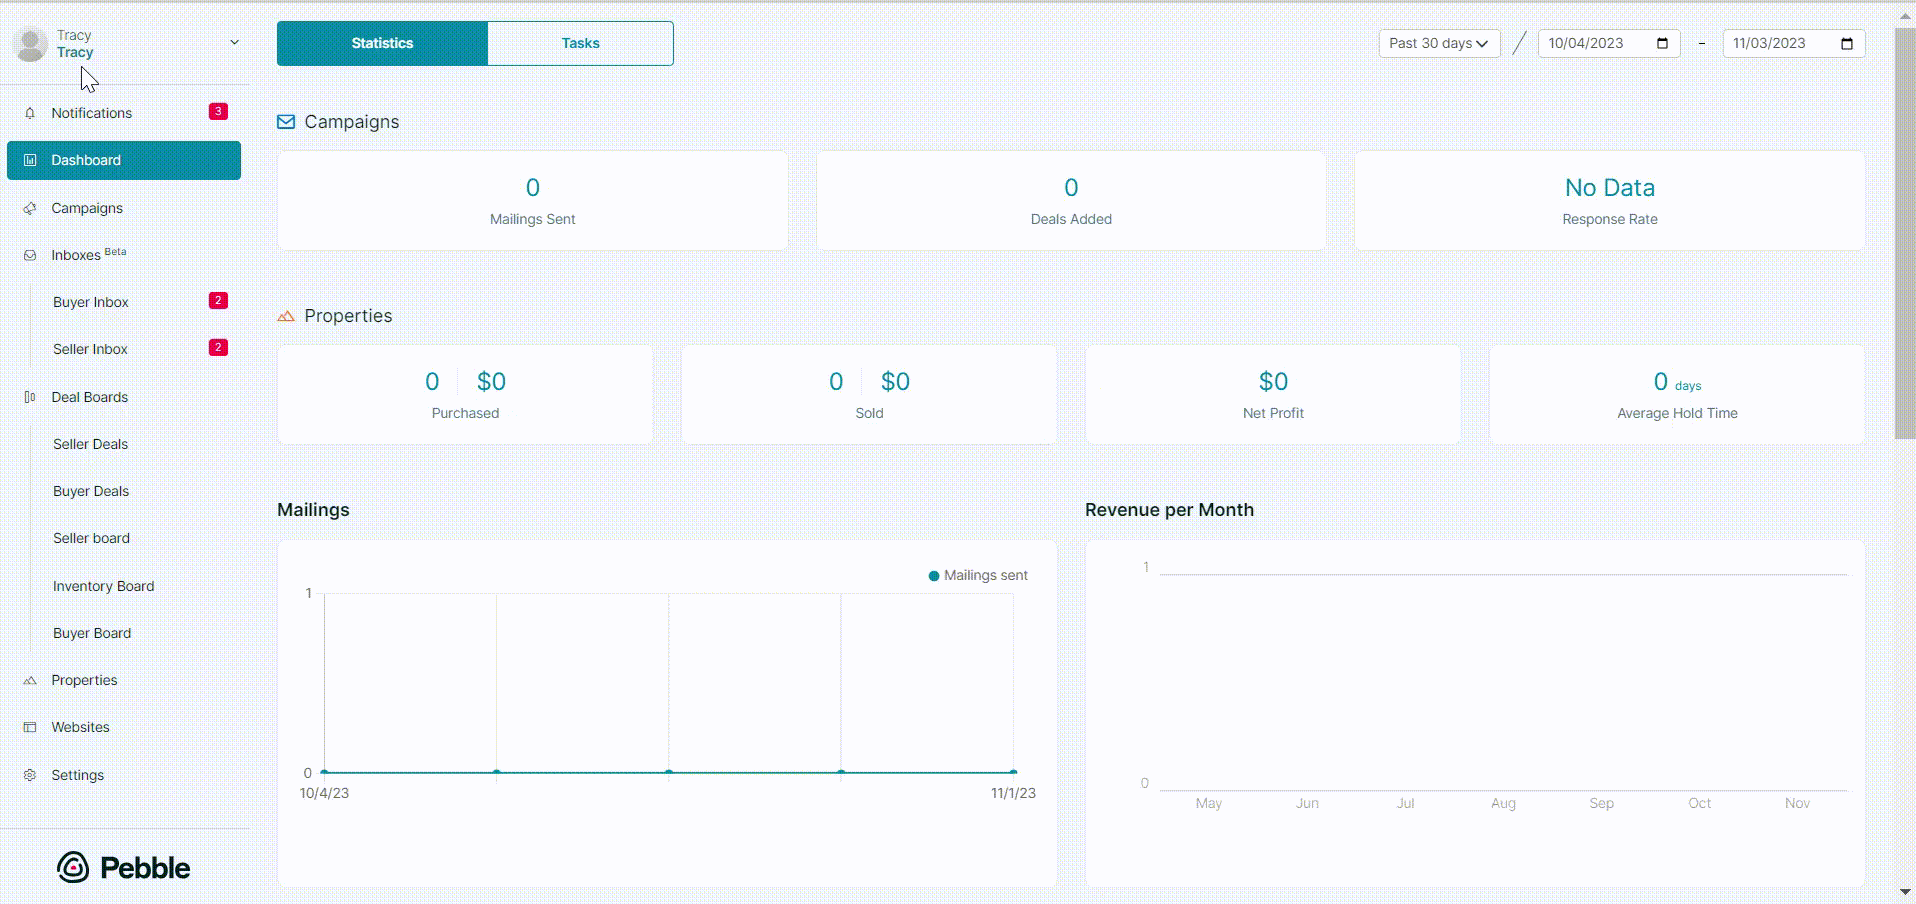This screenshot has width=1916, height=904.
Task: Open Properties in the sidebar
Action: tap(124, 680)
